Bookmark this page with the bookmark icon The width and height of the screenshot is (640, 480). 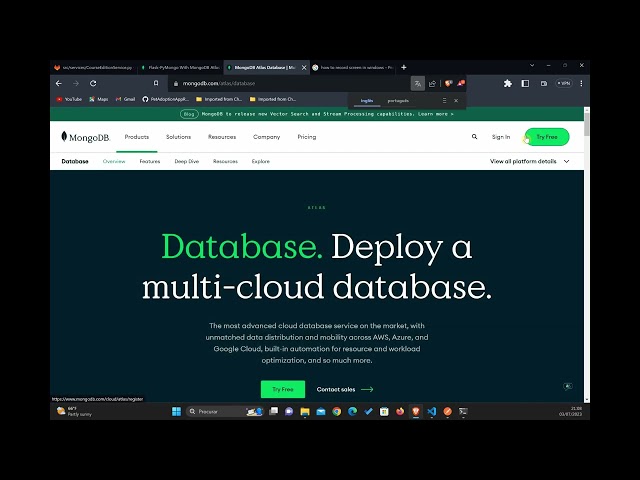pyautogui.click(x=156, y=83)
